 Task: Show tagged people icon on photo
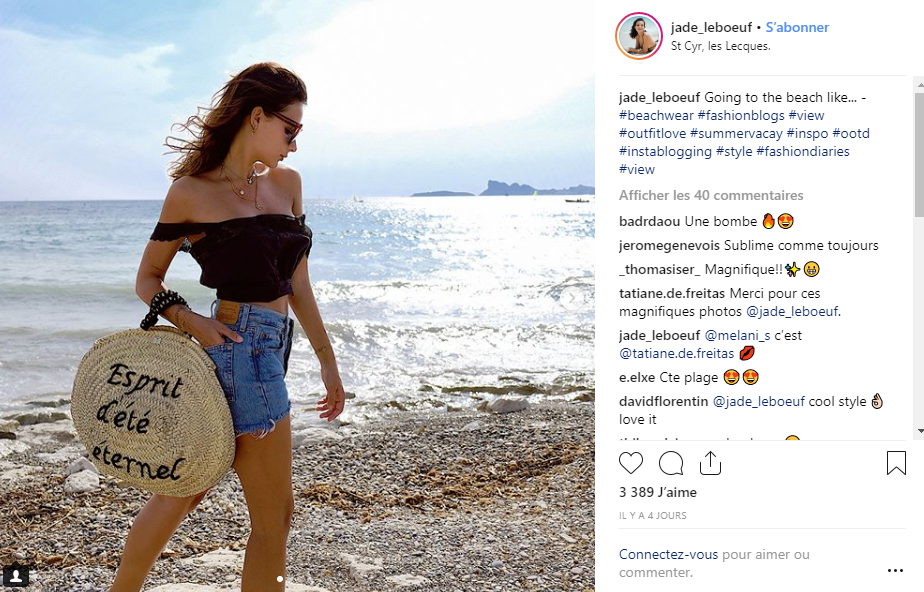(x=16, y=575)
